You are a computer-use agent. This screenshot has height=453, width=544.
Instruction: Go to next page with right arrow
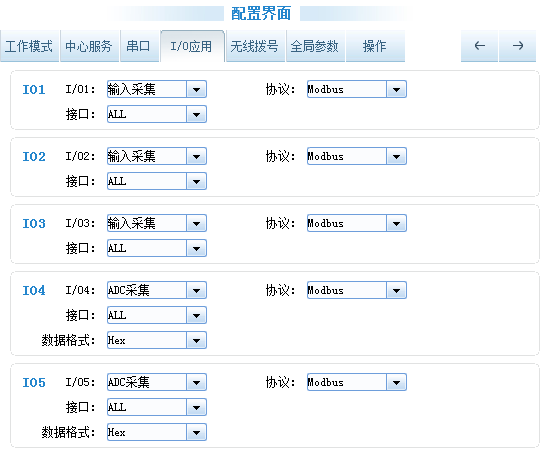click(x=518, y=46)
